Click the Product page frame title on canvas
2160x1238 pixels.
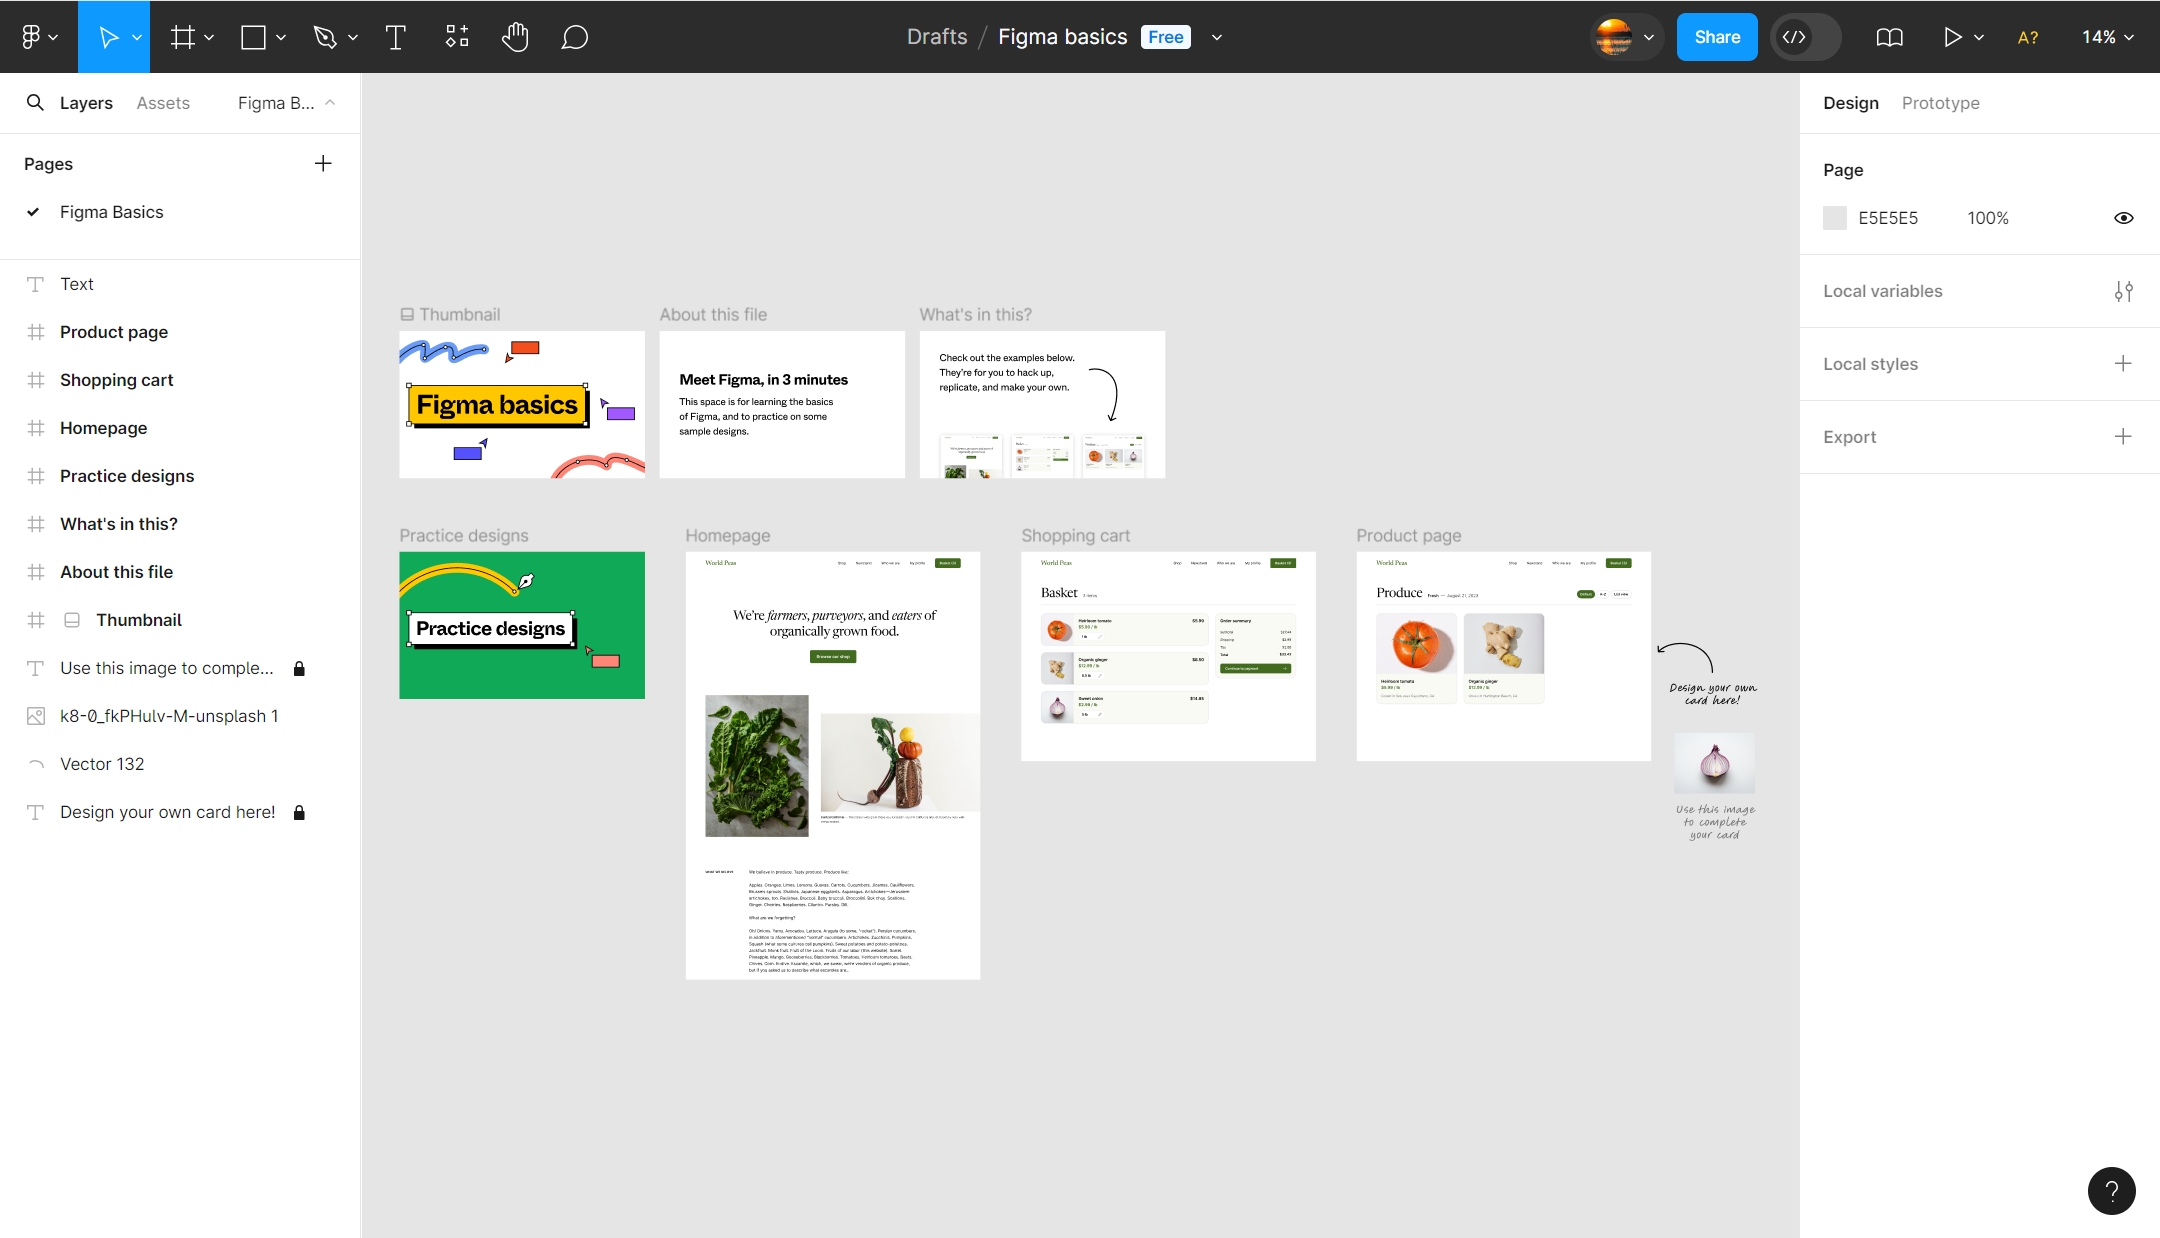click(x=1408, y=536)
